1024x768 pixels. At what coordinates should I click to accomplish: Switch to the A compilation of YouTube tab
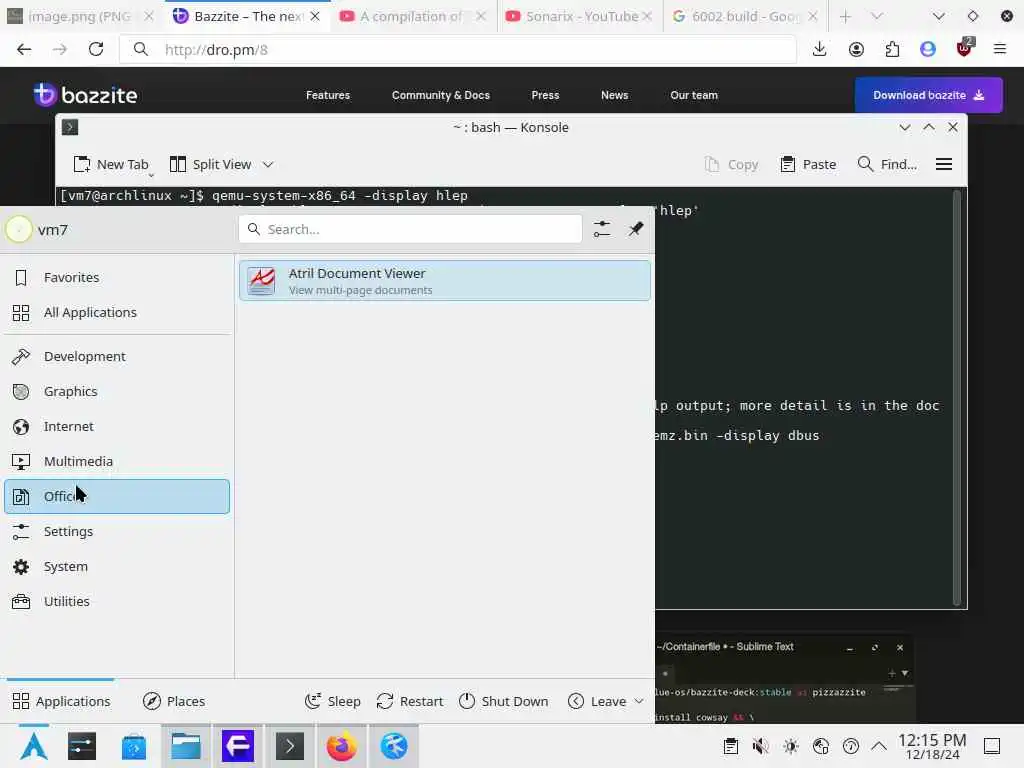[x=413, y=16]
